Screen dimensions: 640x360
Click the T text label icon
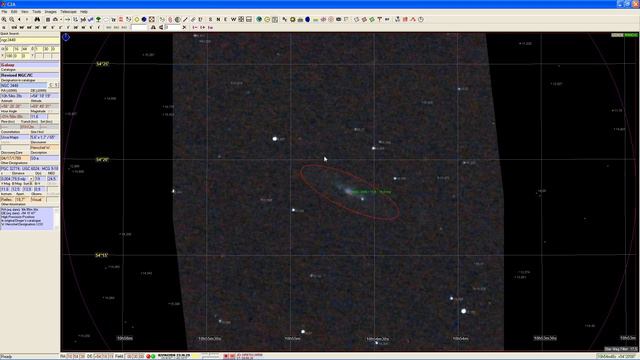coord(380,19)
